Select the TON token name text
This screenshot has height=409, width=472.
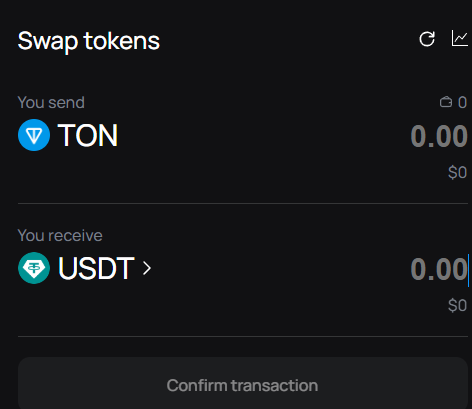click(88, 135)
